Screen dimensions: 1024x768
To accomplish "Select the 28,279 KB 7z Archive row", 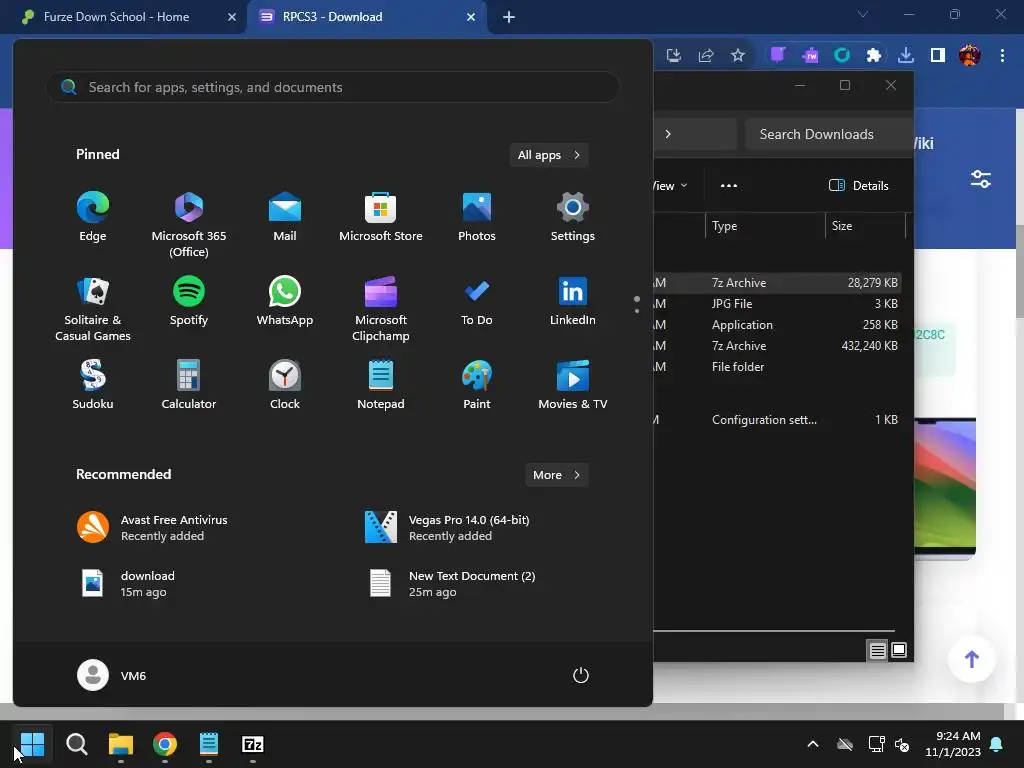I will [x=777, y=283].
